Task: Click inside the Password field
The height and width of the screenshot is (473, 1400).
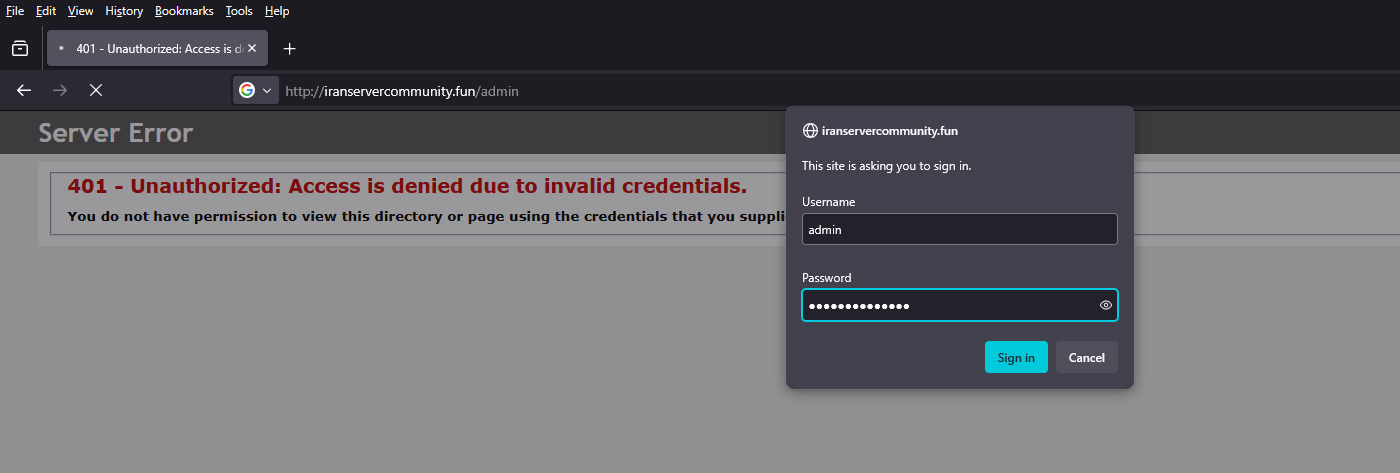Action: tap(945, 305)
